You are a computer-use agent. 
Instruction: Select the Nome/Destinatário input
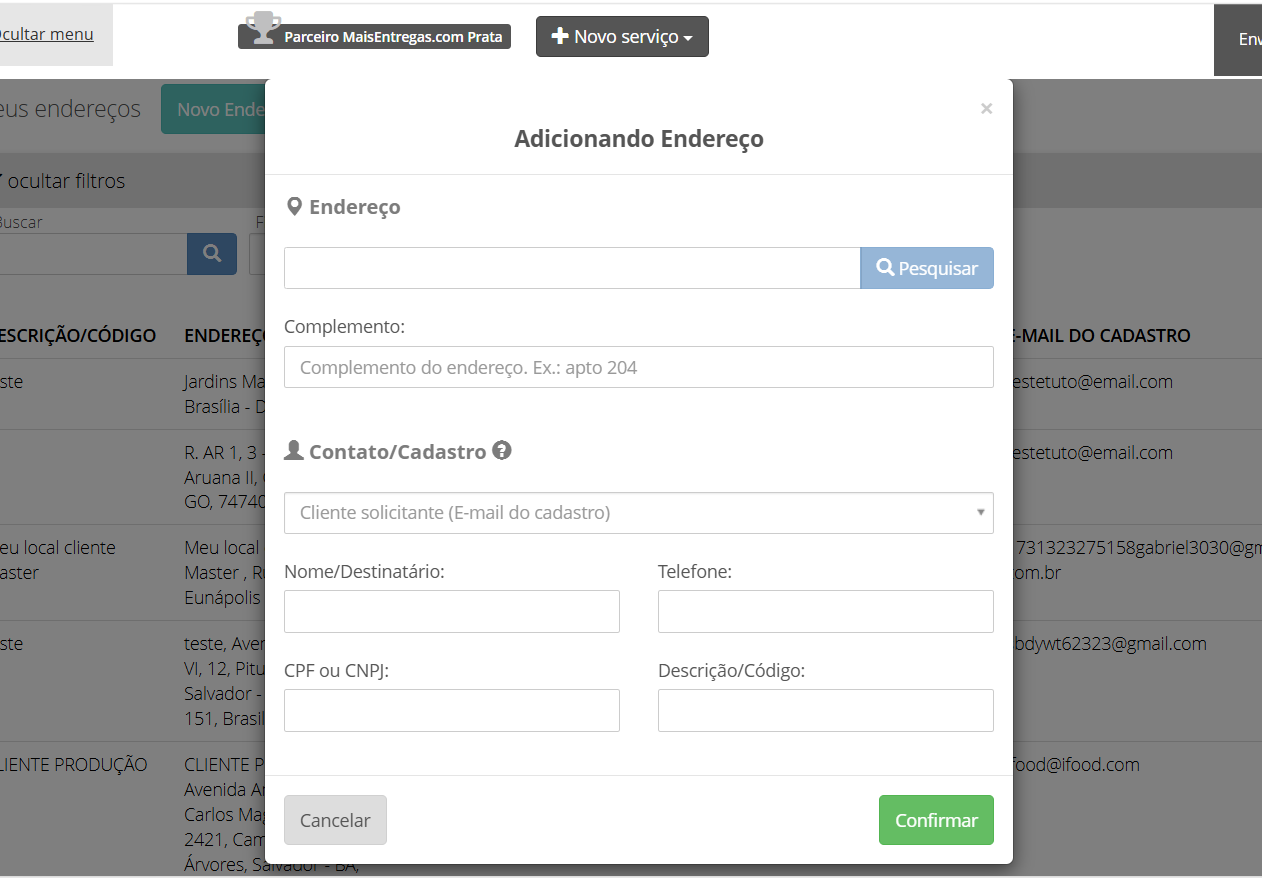pos(452,611)
